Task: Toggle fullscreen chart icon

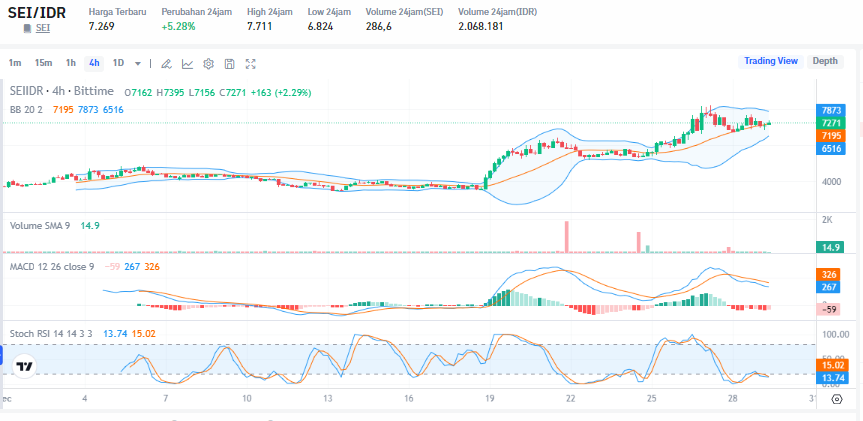Action: (250, 64)
